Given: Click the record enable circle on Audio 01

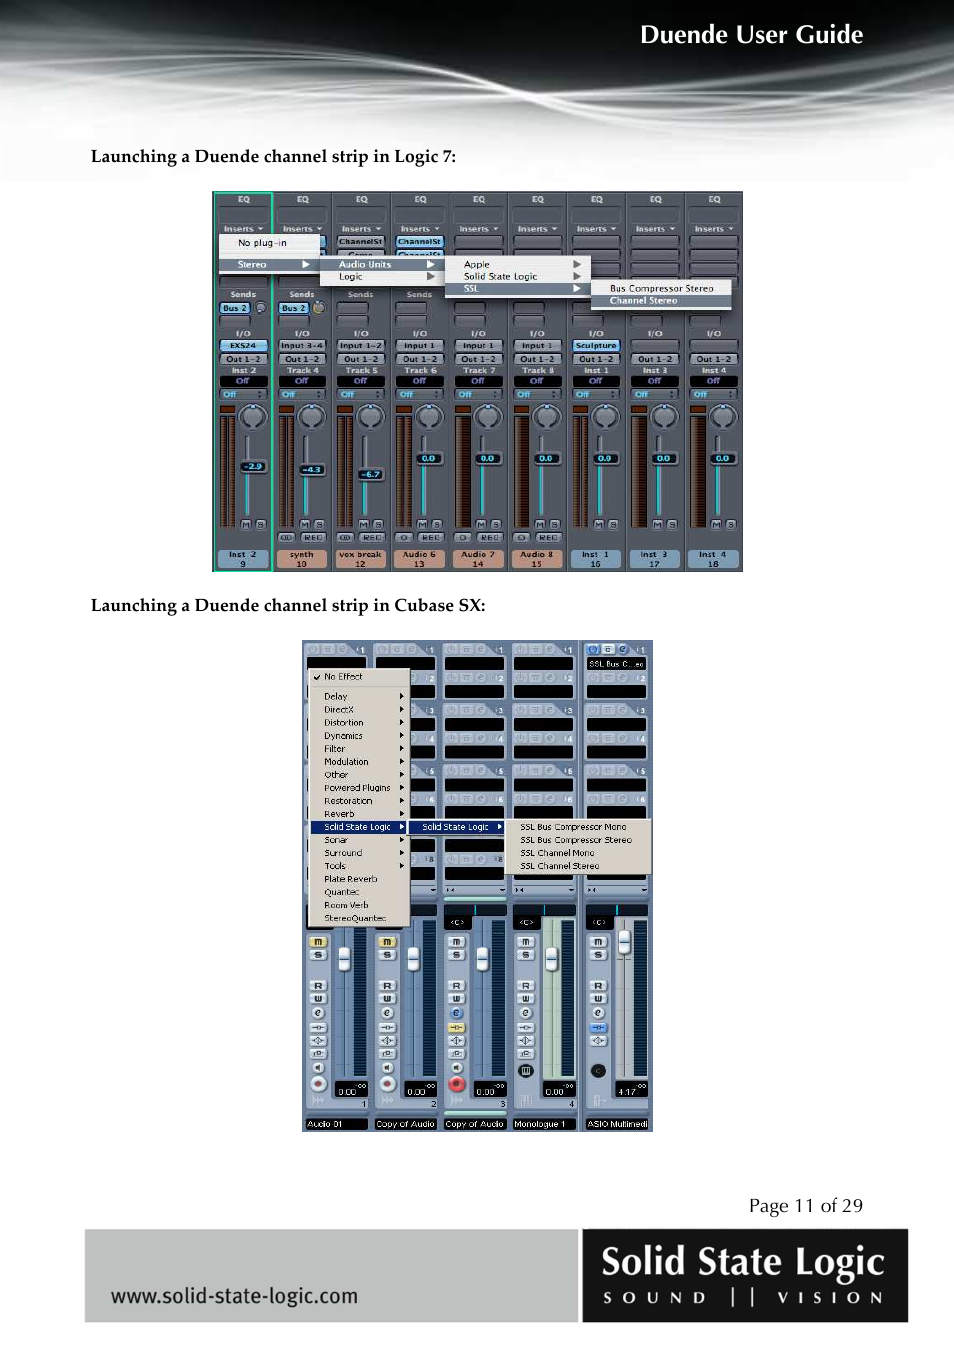Looking at the screenshot, I should pos(318,1084).
